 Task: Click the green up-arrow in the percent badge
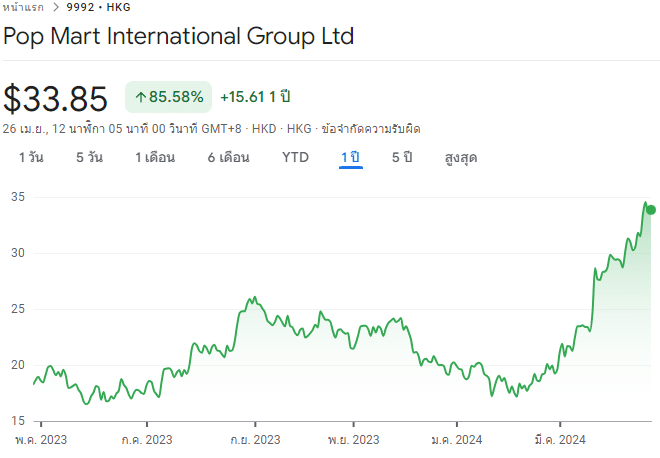tap(141, 97)
